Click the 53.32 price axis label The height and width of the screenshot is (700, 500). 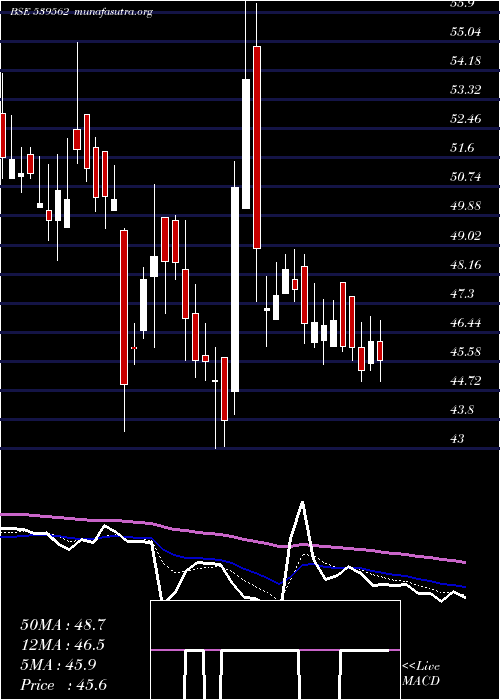[466, 90]
